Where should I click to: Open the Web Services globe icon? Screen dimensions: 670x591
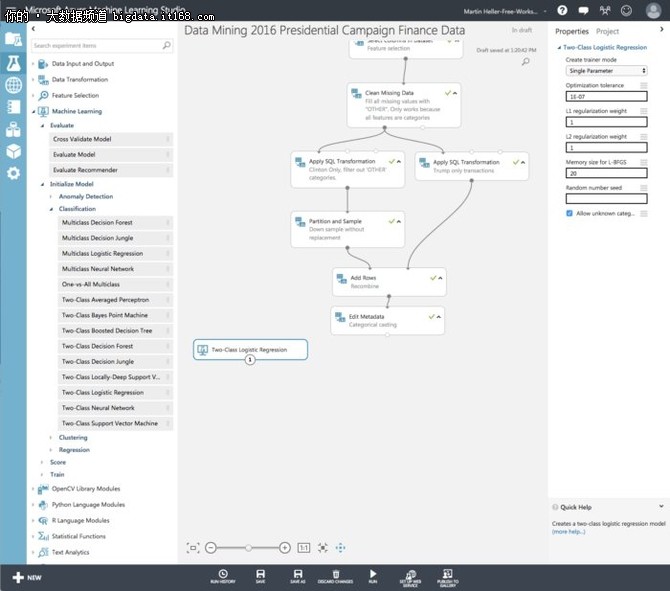pos(13,85)
